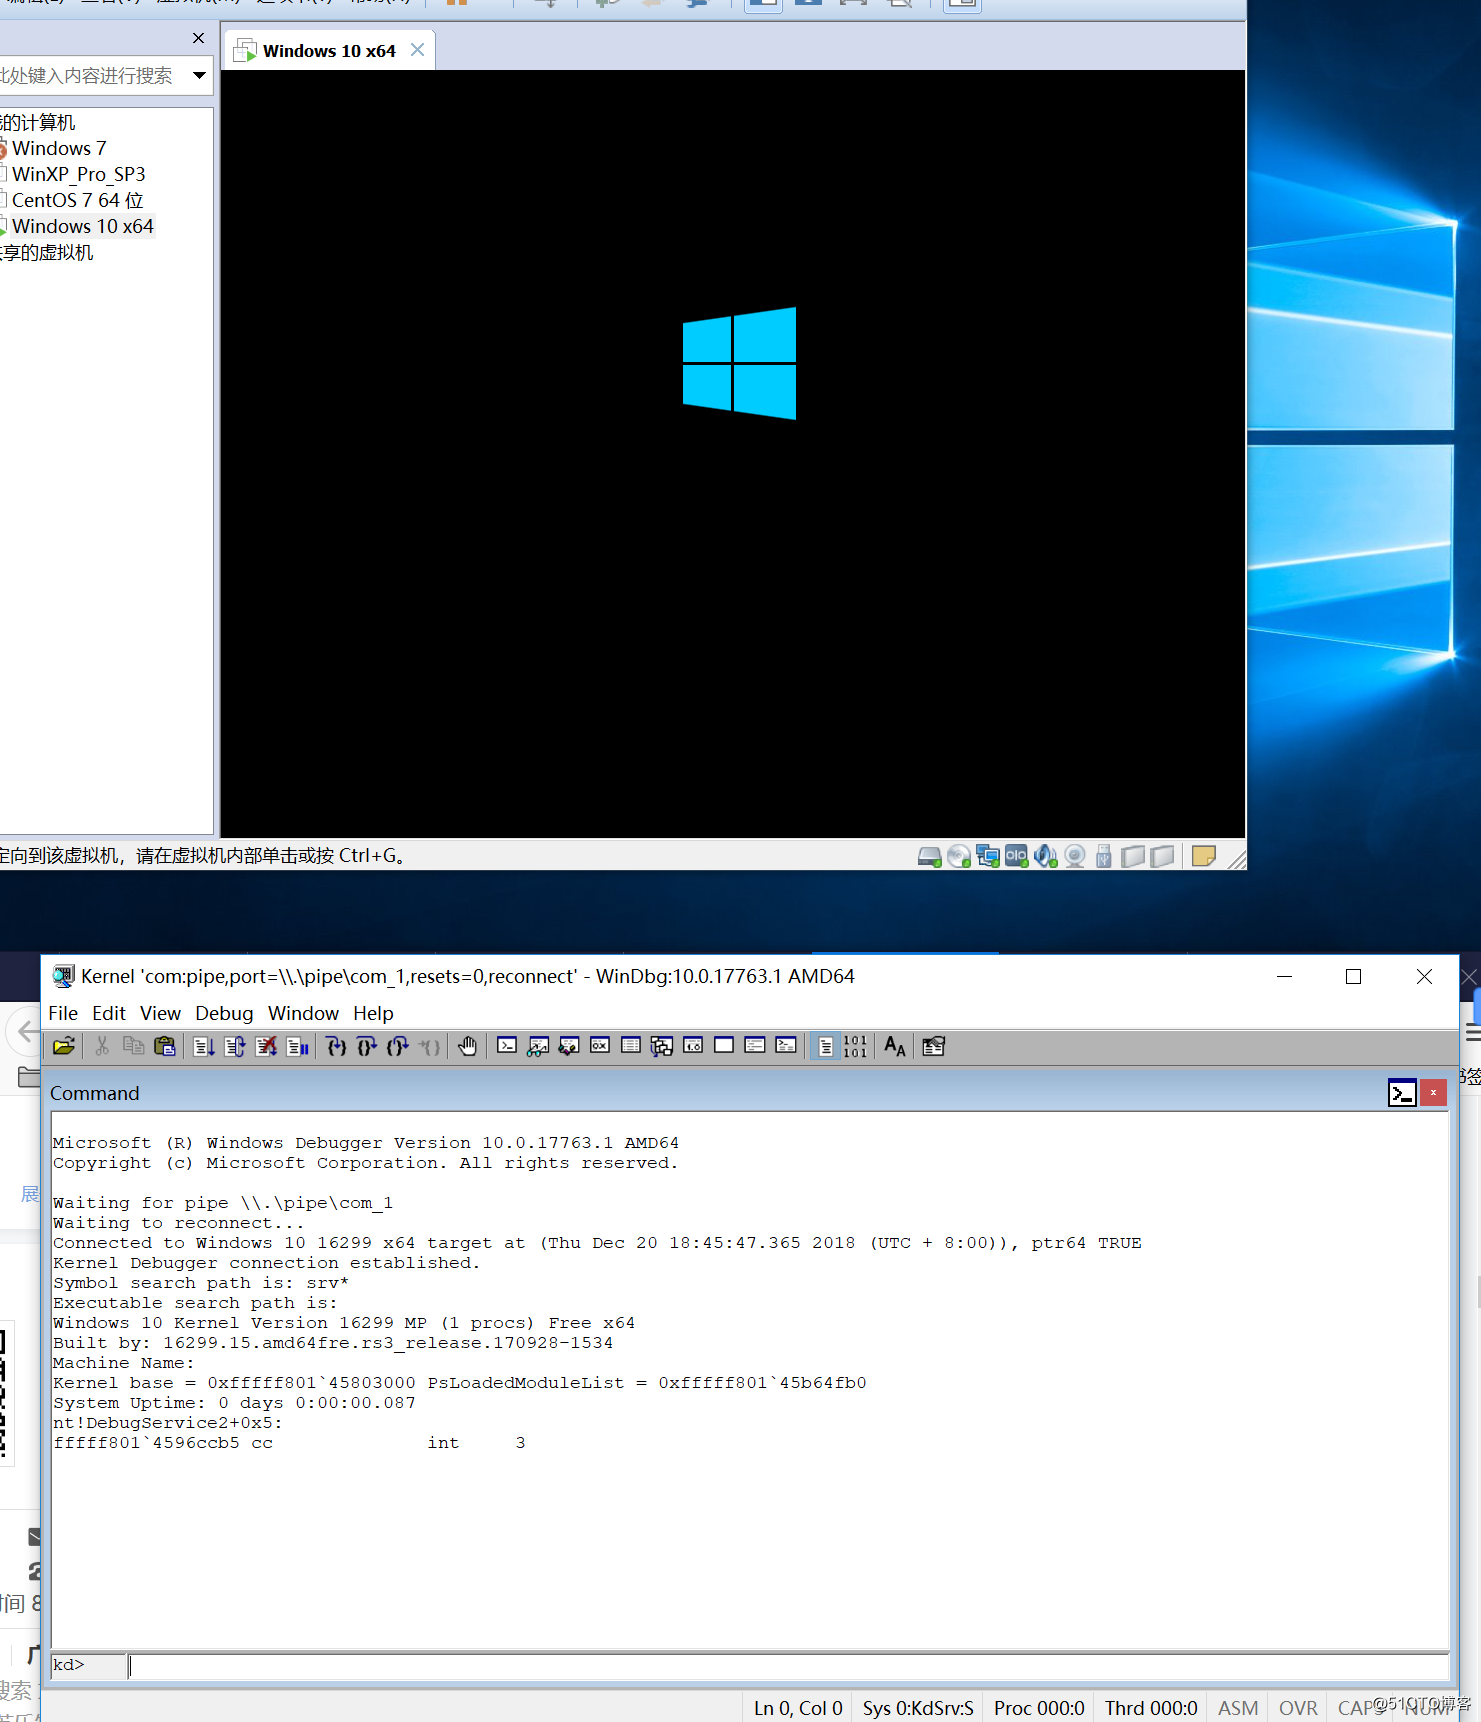The width and height of the screenshot is (1481, 1722).
Task: Toggle Source Mode Off binary icon
Action: tap(855, 1046)
